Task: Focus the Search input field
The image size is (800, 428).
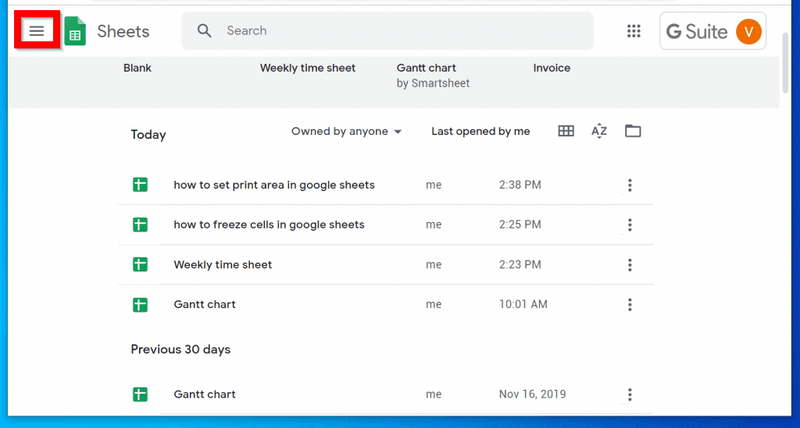Action: pos(388,31)
